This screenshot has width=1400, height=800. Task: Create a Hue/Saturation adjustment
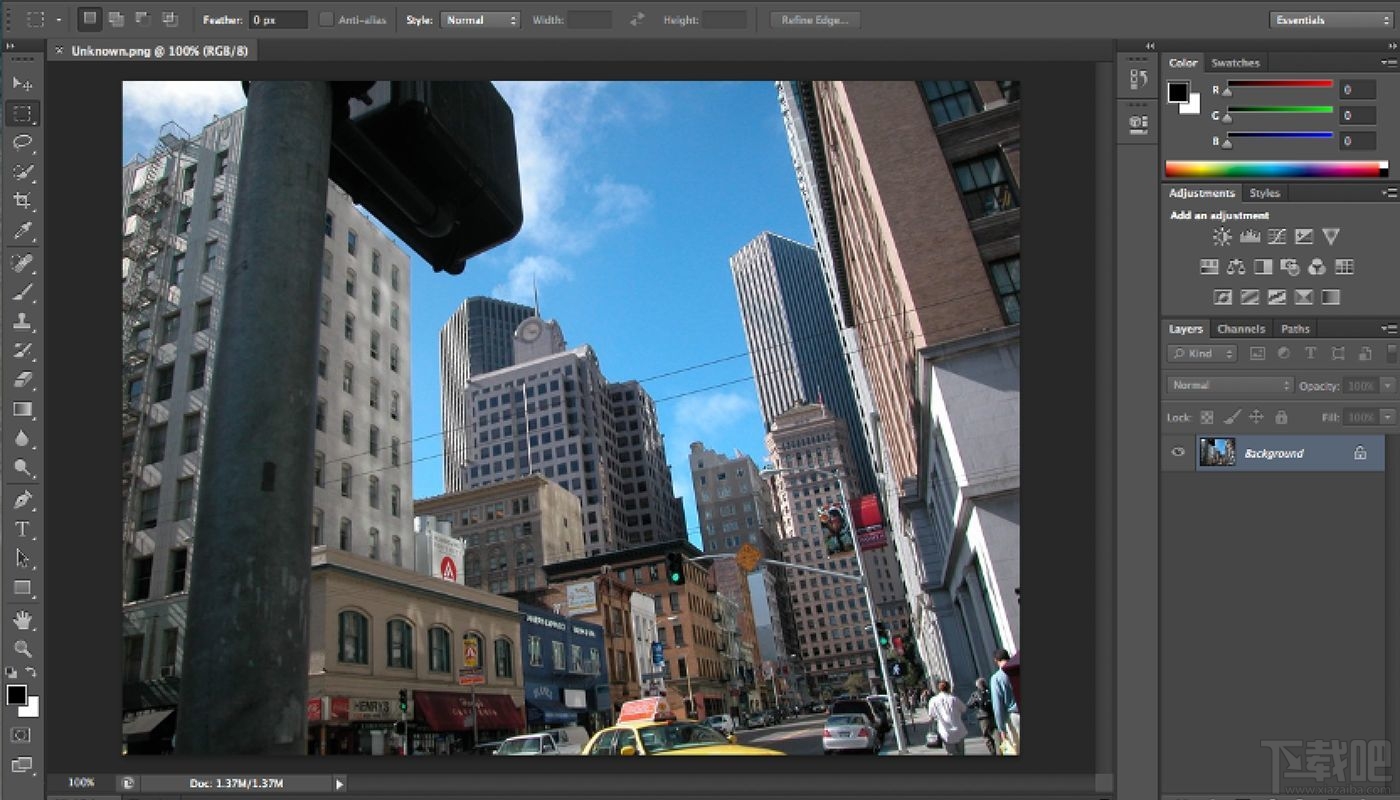[1209, 266]
